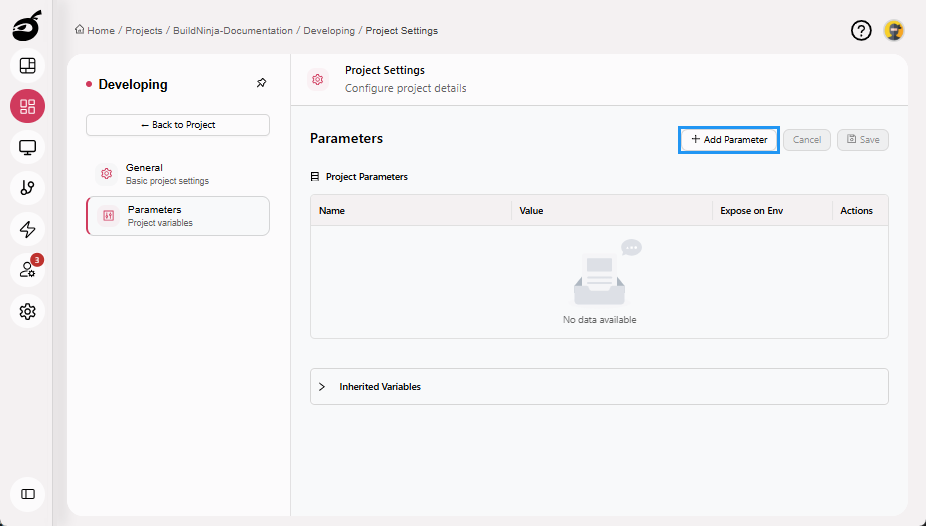Click the Add Parameter button
This screenshot has width=926, height=526.
[x=729, y=140]
